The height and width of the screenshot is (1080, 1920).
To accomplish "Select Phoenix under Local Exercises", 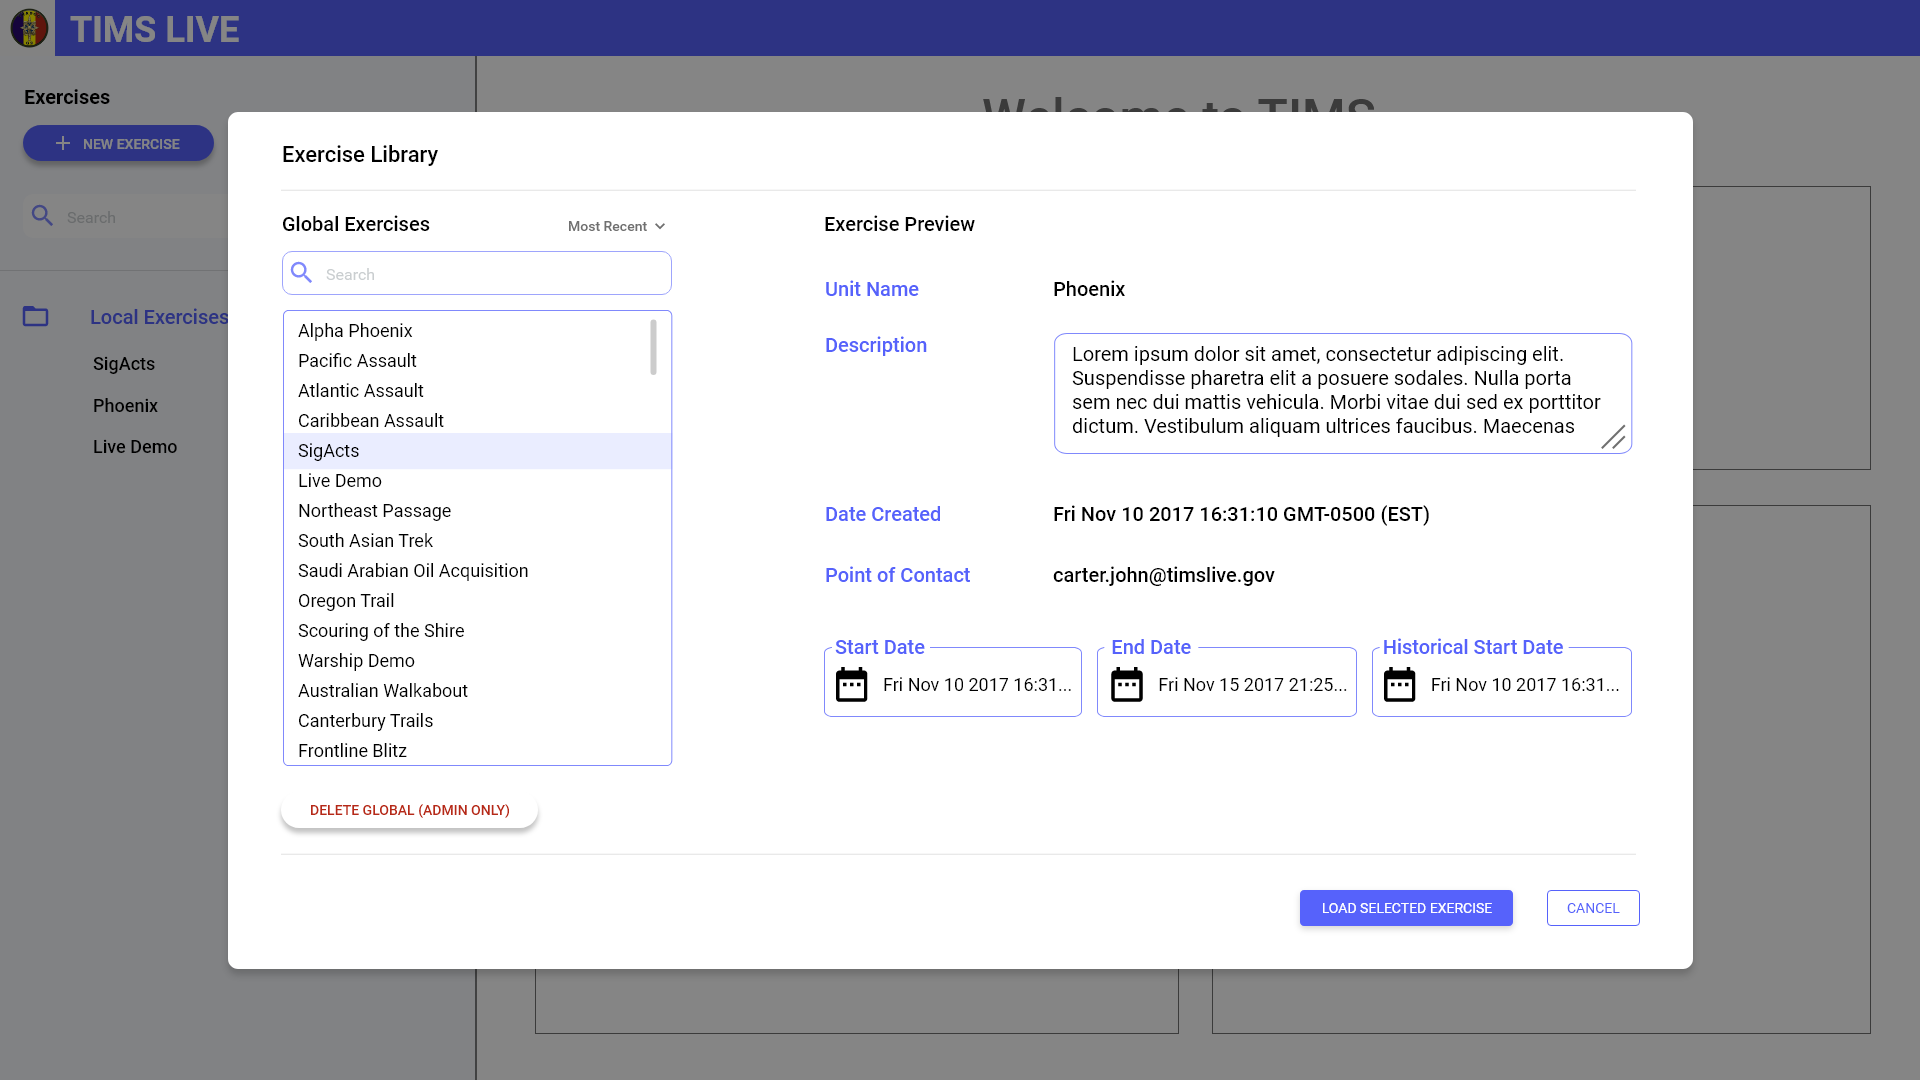I will coord(125,406).
